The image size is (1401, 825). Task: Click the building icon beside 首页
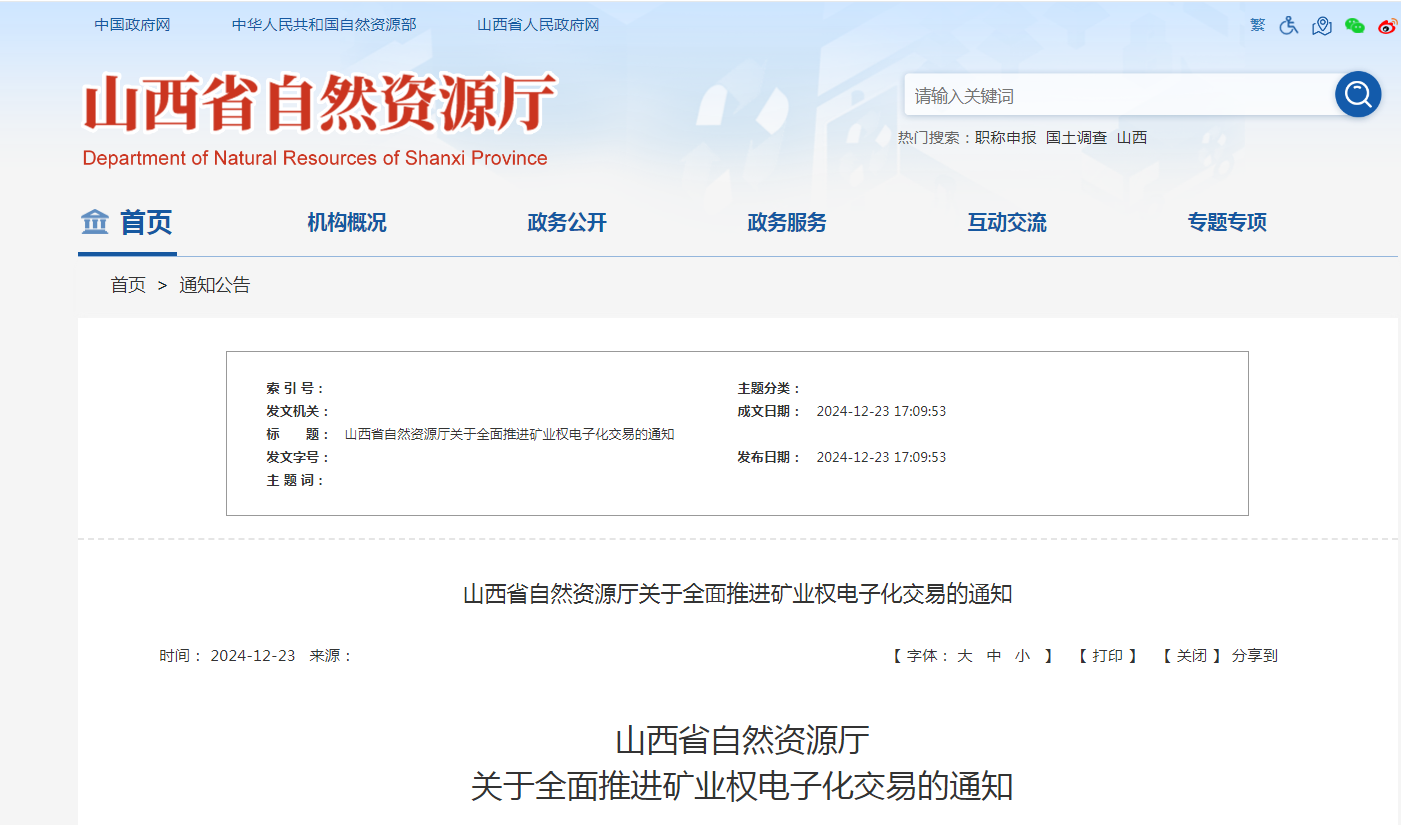(95, 222)
